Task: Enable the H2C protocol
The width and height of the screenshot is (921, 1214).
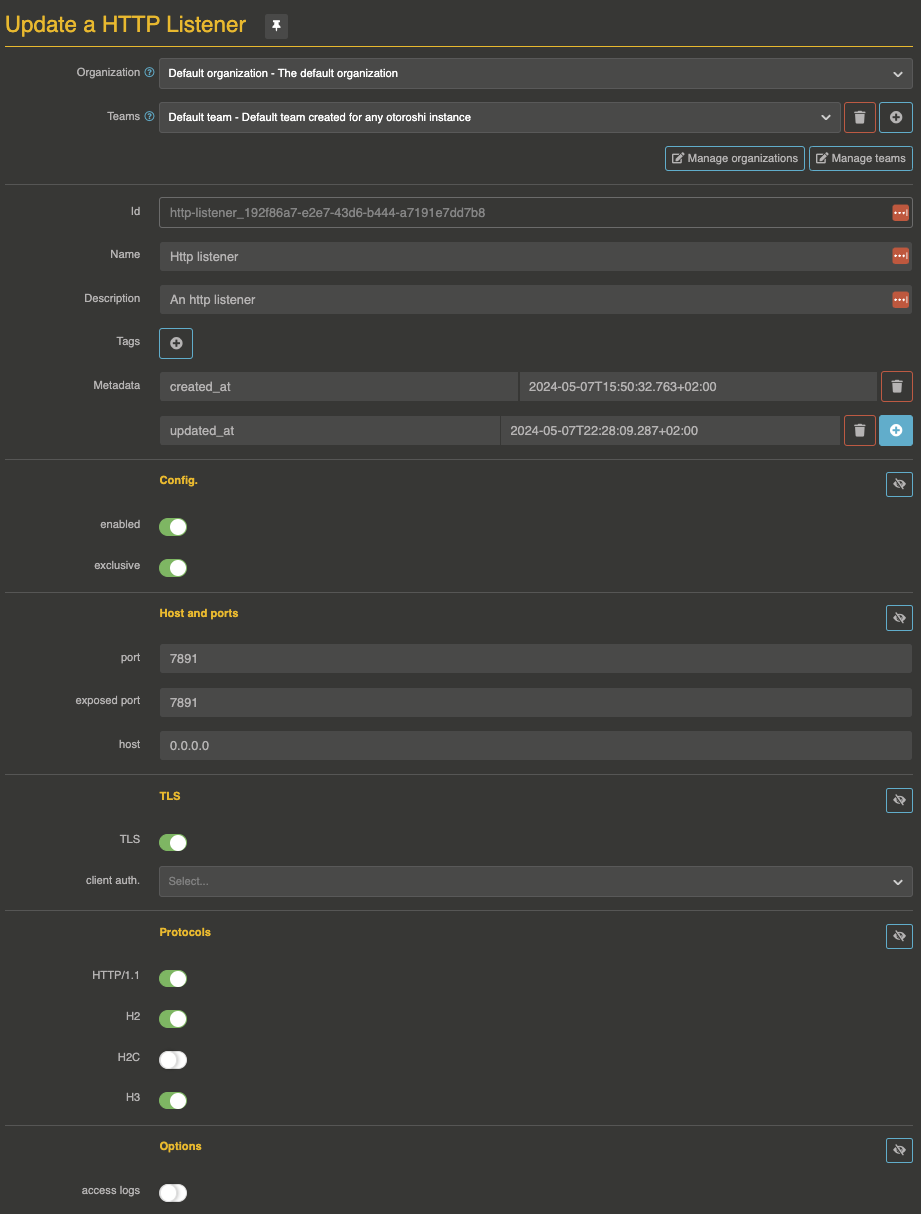Action: pos(173,1060)
